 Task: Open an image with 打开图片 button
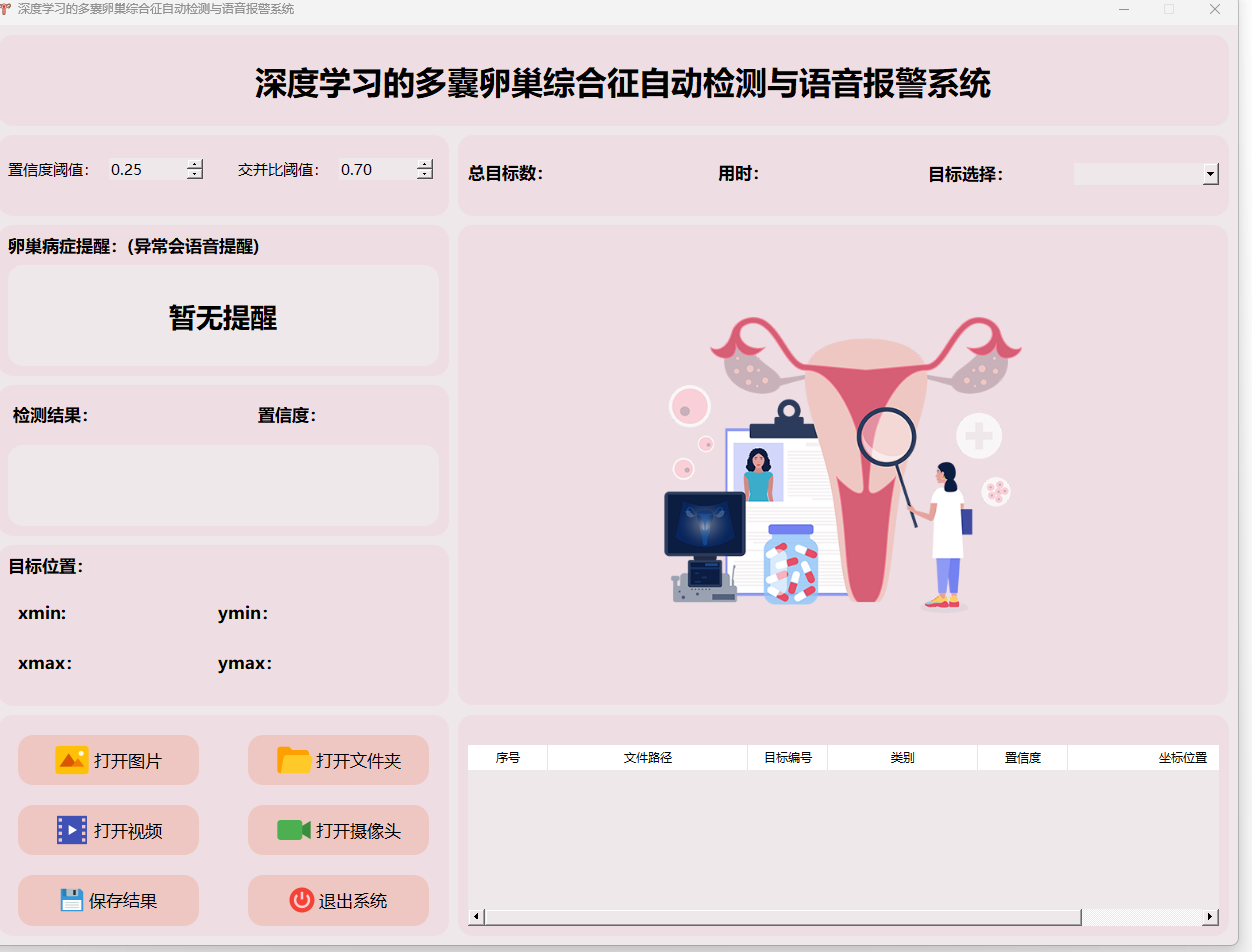(108, 760)
